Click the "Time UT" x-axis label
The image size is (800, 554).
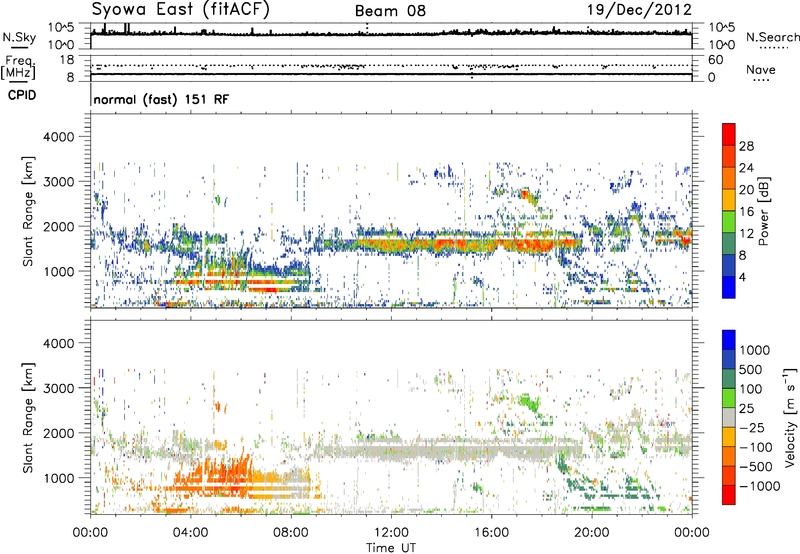[x=391, y=548]
